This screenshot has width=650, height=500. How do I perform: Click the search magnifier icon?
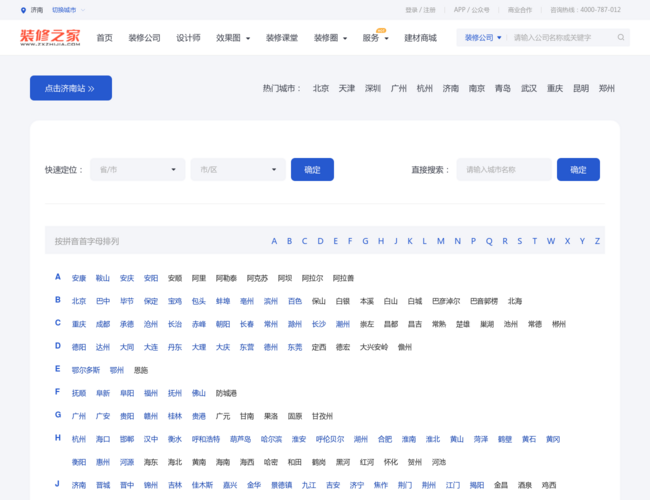point(621,38)
